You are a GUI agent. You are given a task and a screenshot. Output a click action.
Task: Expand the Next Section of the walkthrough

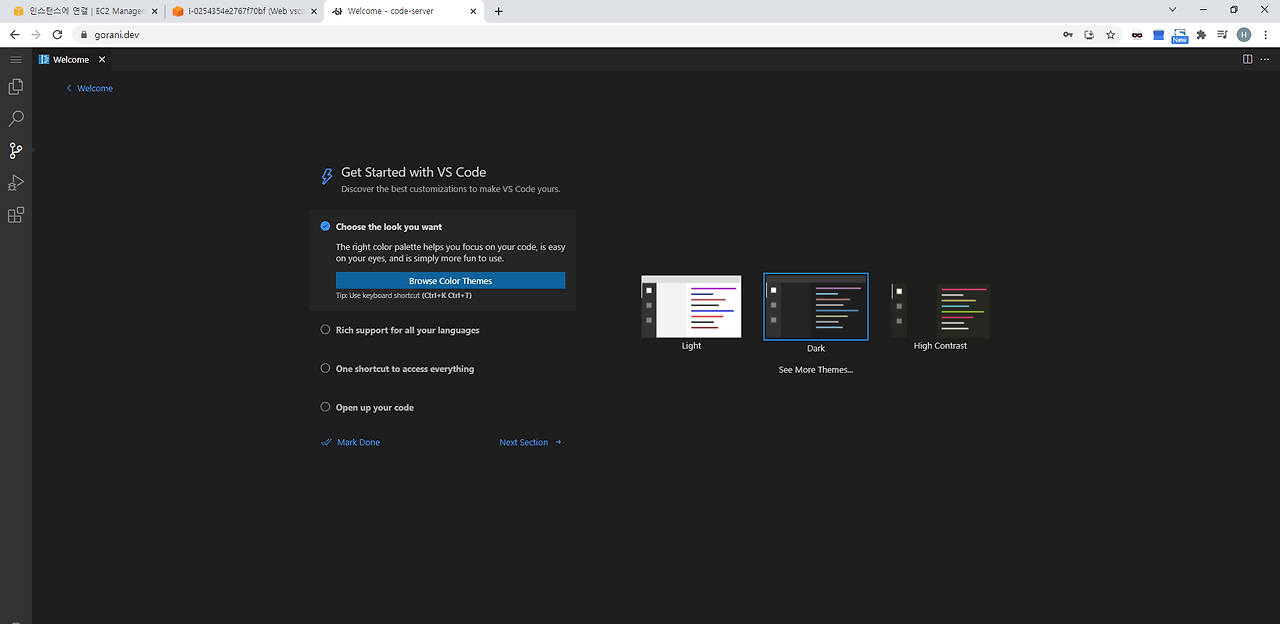pyautogui.click(x=523, y=441)
